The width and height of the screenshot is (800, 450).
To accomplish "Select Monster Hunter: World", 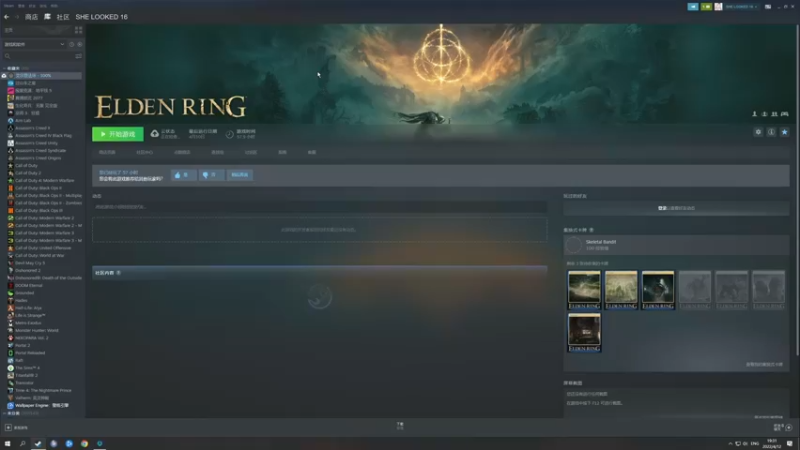I will (x=37, y=330).
